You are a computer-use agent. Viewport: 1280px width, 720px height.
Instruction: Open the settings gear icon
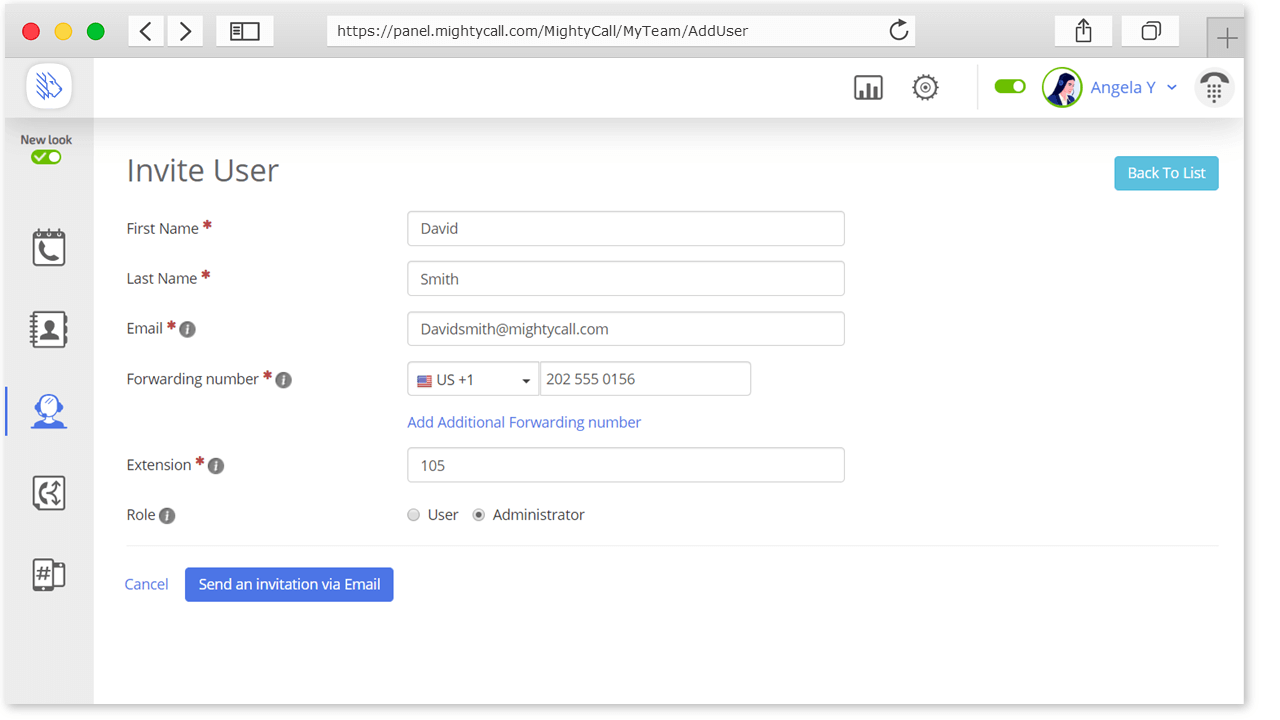926,88
